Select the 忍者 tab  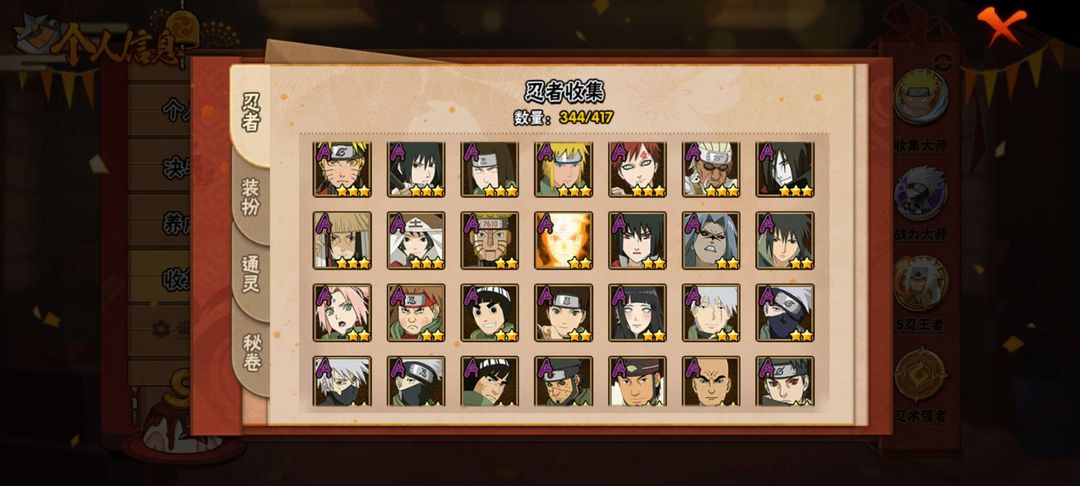pyautogui.click(x=250, y=114)
